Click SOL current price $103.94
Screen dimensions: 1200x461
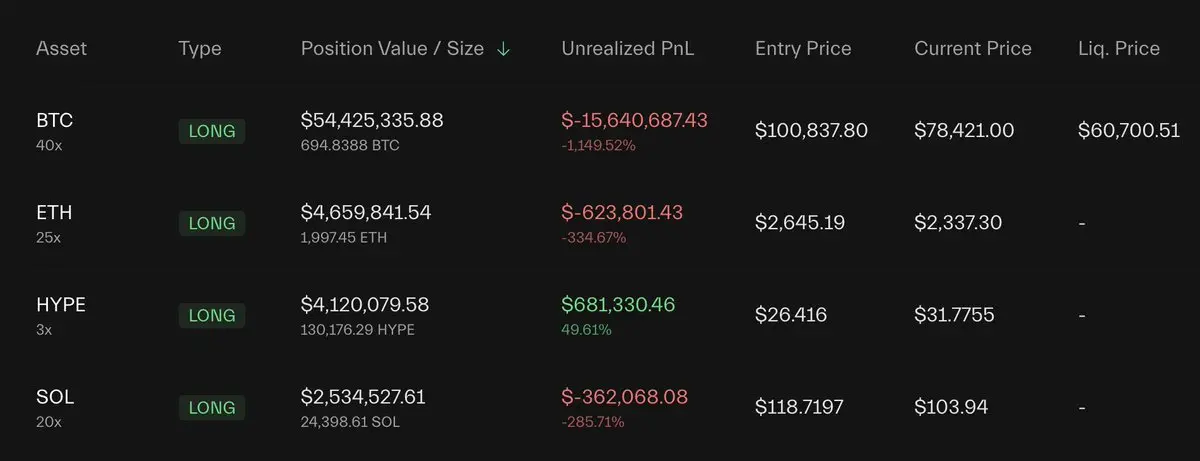[x=950, y=407]
